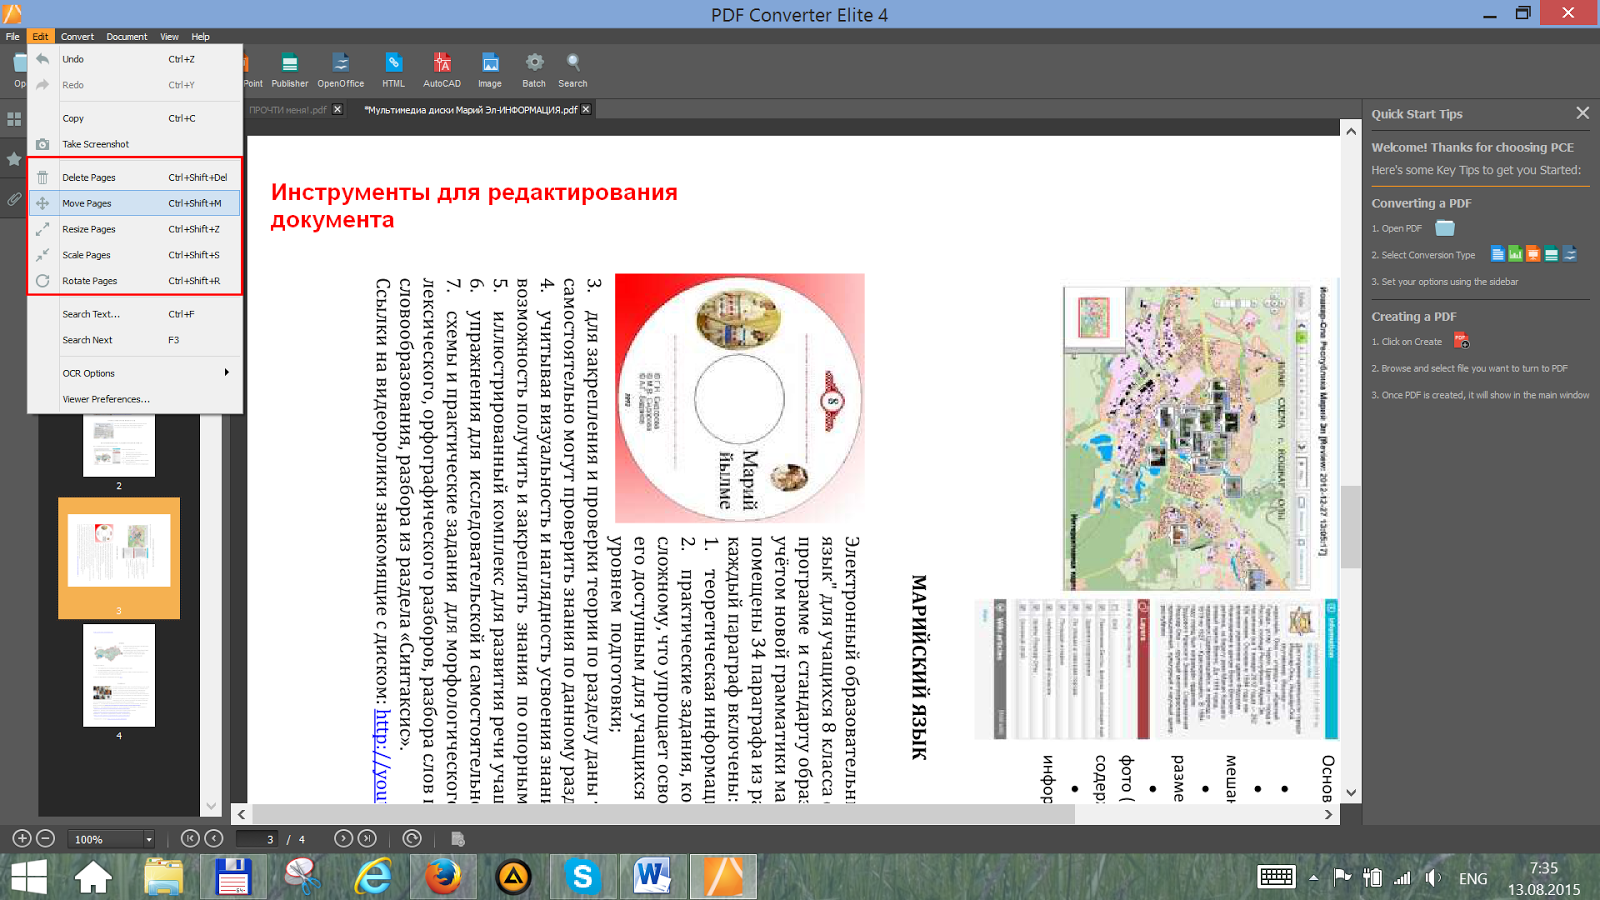The width and height of the screenshot is (1600, 900).
Task: Zoom in with the plus button
Action: pos(22,838)
